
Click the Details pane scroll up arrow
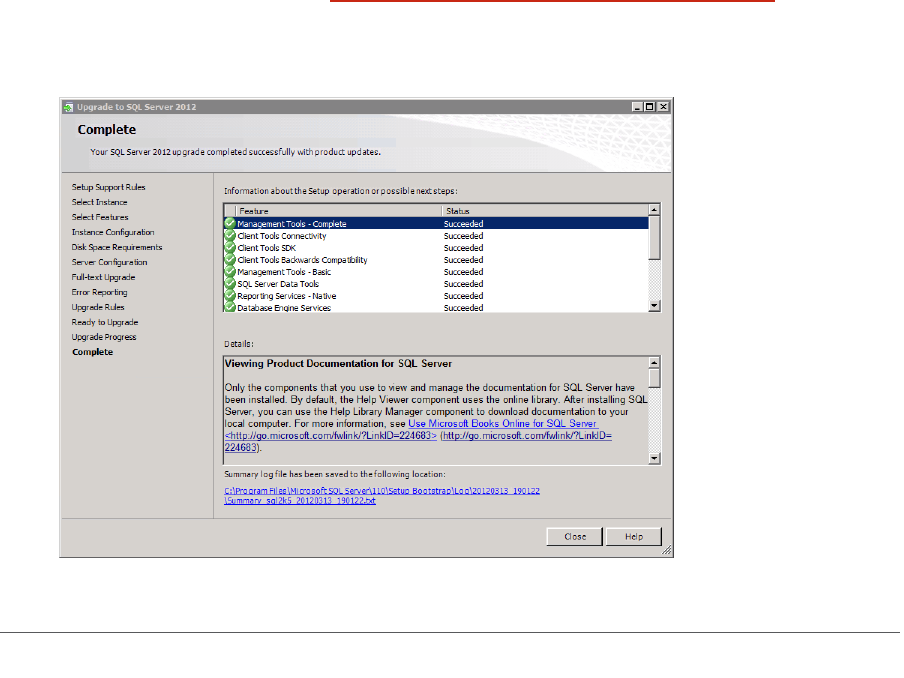click(x=654, y=363)
